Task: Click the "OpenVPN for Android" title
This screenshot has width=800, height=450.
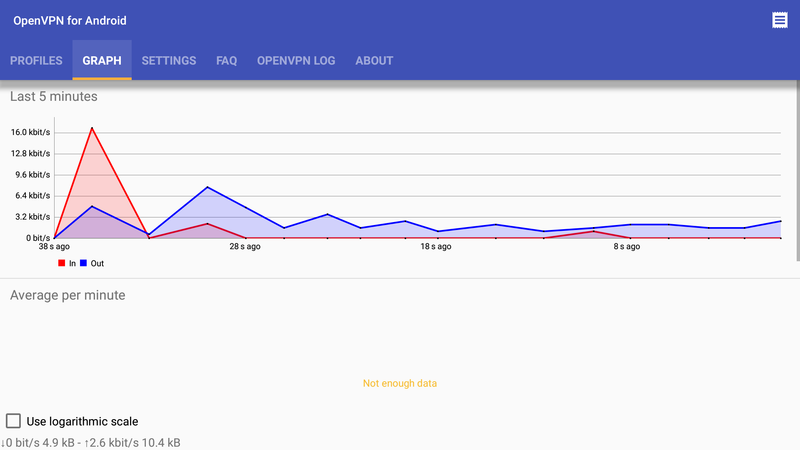Action: pyautogui.click(x=70, y=20)
